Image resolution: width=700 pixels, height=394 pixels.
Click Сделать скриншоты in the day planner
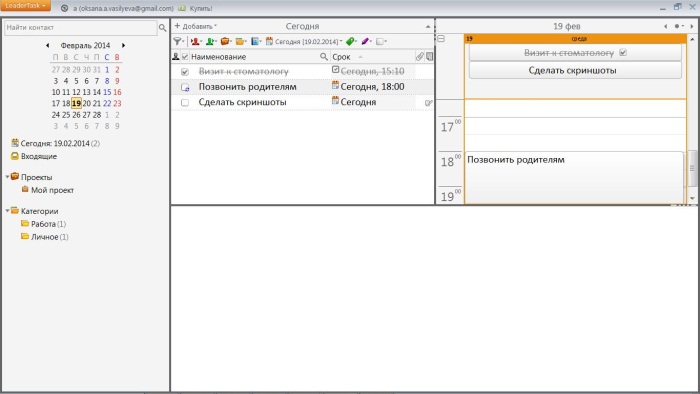575,71
